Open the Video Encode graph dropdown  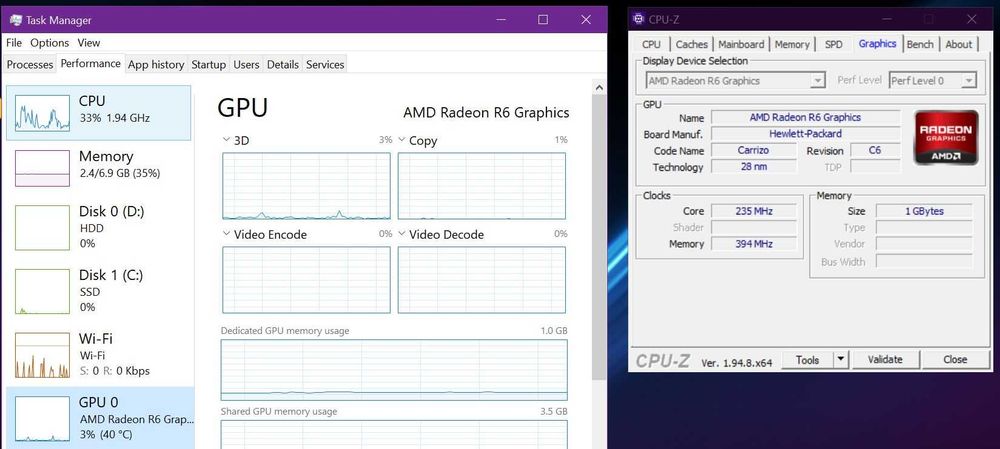pyautogui.click(x=226, y=234)
